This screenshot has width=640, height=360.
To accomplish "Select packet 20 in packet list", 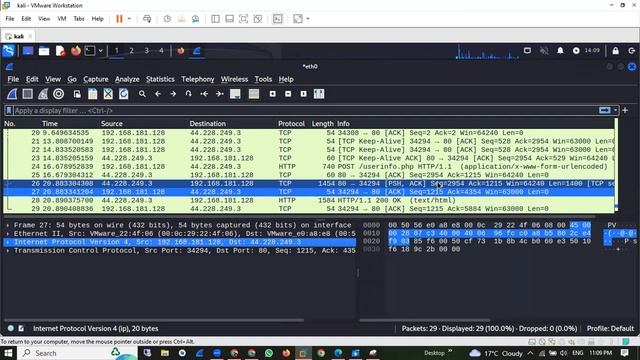I will click(x=309, y=133).
